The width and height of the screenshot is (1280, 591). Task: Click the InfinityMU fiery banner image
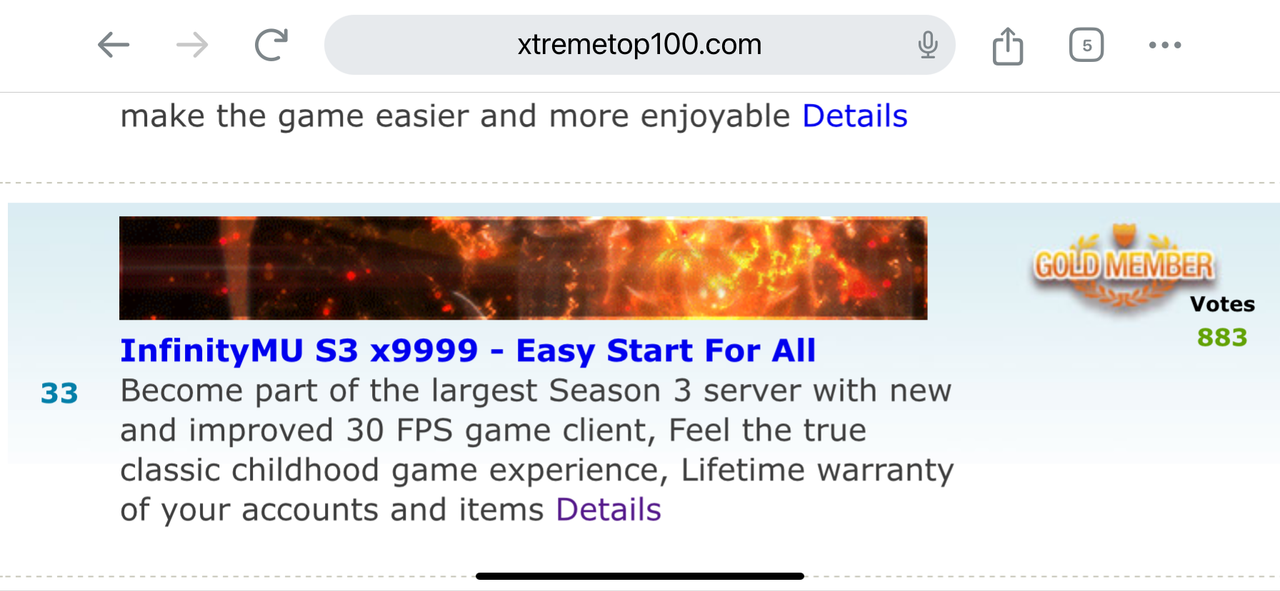(523, 268)
